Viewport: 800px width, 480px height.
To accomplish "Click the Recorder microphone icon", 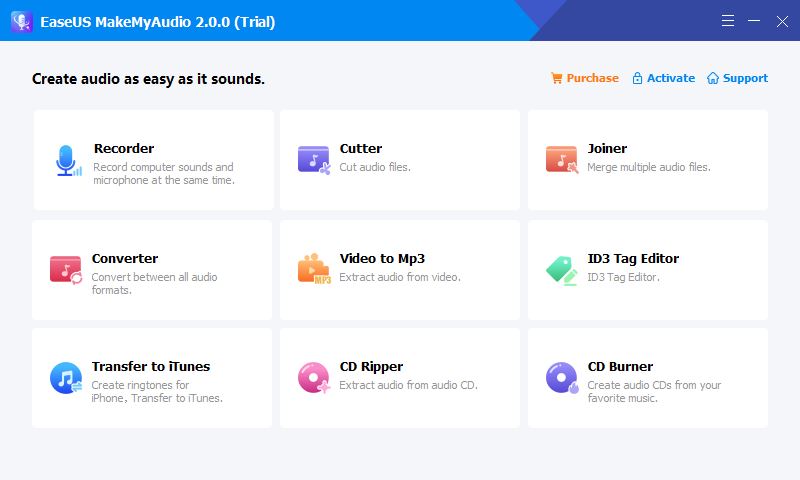I will [68, 160].
